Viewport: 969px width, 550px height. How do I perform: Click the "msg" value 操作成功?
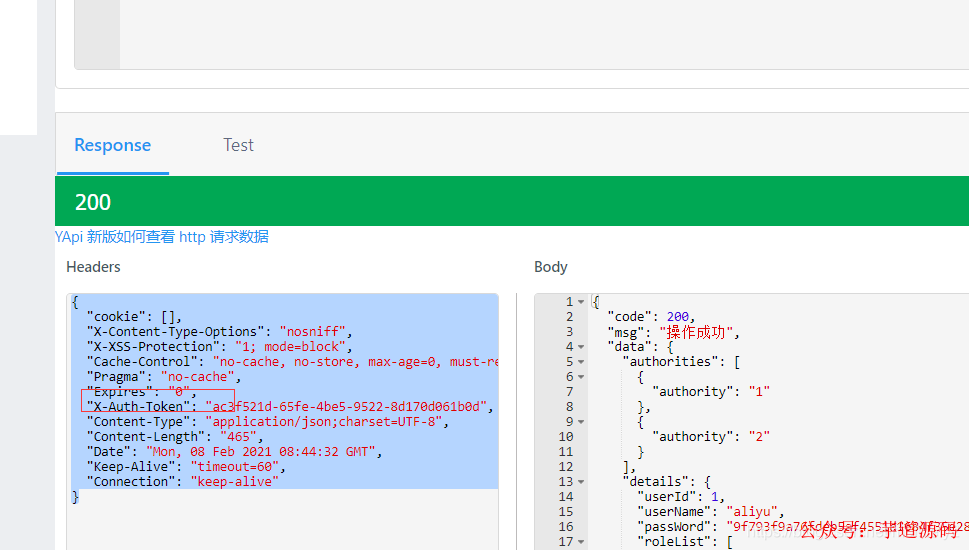(x=696, y=332)
